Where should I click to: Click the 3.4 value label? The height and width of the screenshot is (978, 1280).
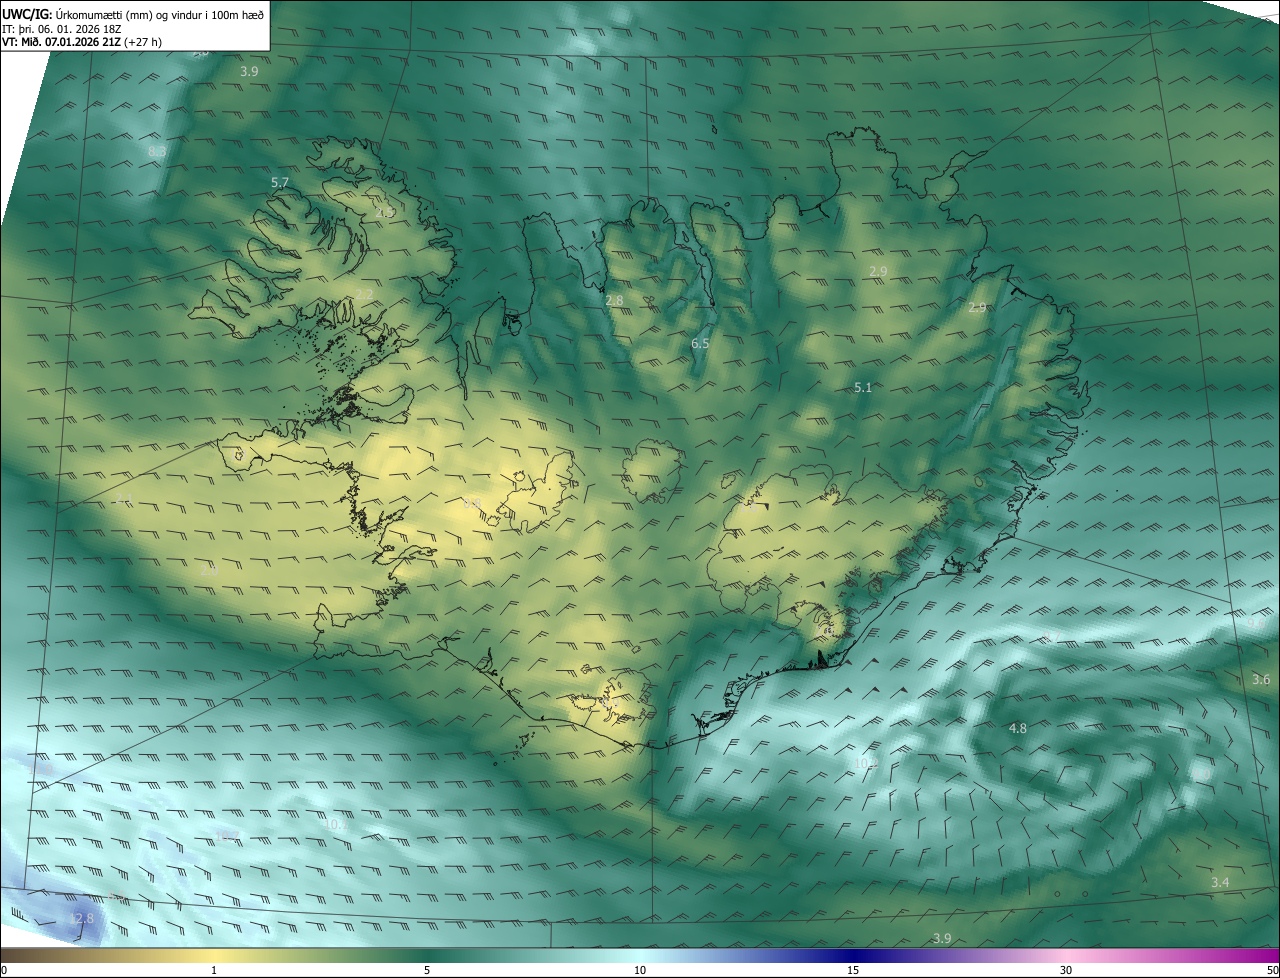click(x=1220, y=882)
